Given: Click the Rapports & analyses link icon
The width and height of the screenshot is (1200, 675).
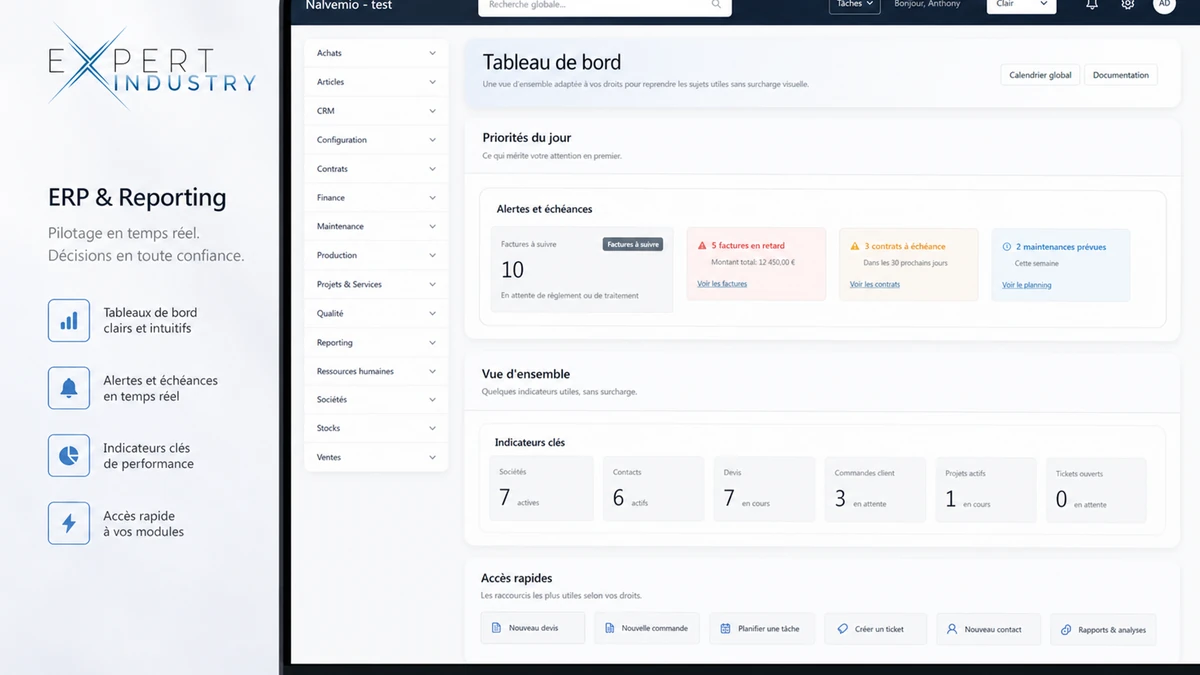Looking at the screenshot, I should (1066, 630).
